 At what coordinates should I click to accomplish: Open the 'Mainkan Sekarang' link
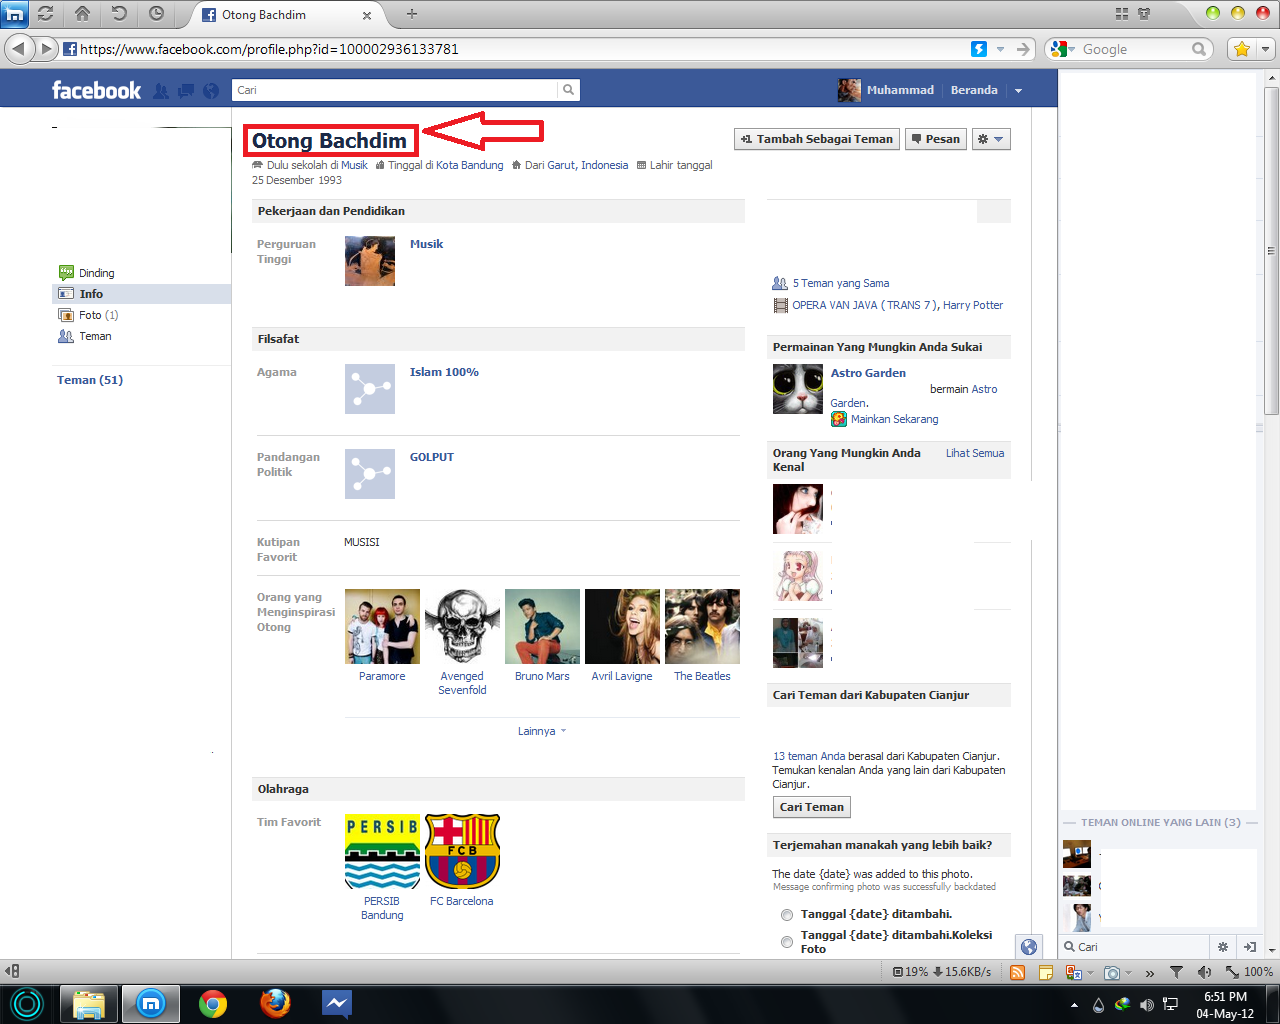click(x=894, y=419)
